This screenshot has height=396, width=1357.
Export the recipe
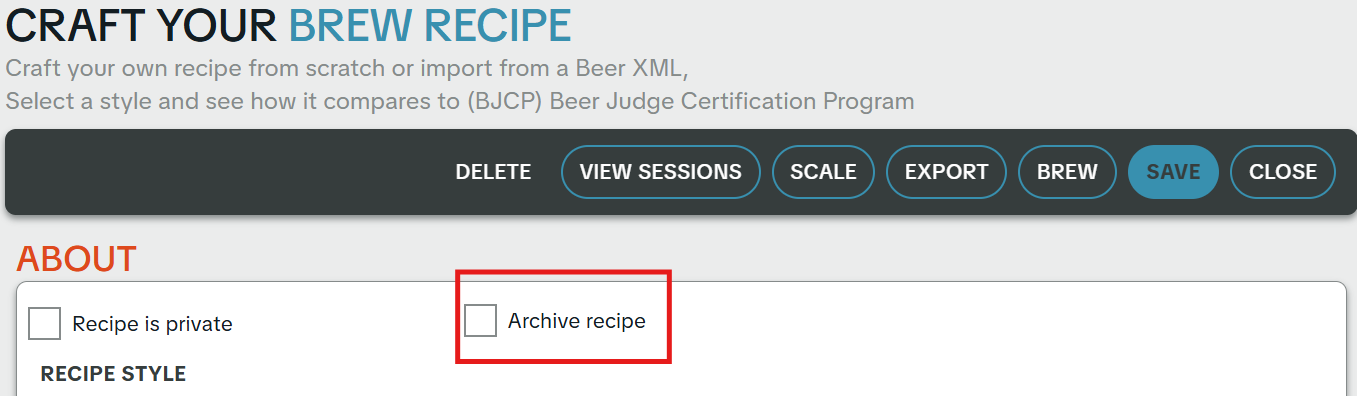tap(946, 172)
